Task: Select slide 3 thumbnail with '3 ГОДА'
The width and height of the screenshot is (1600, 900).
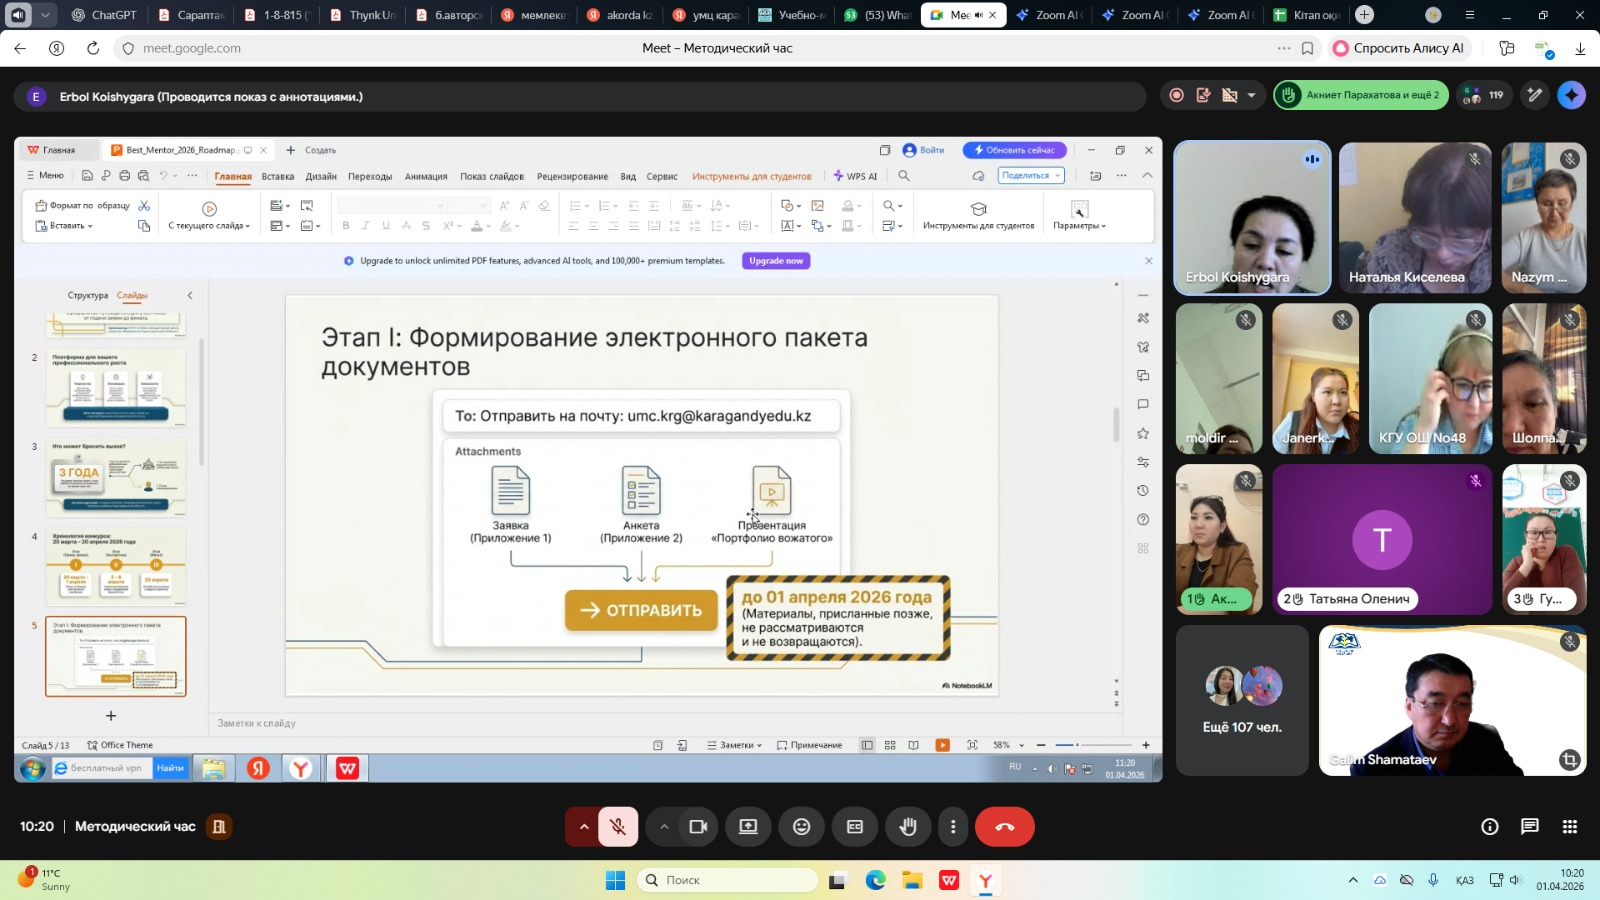Action: (x=116, y=478)
